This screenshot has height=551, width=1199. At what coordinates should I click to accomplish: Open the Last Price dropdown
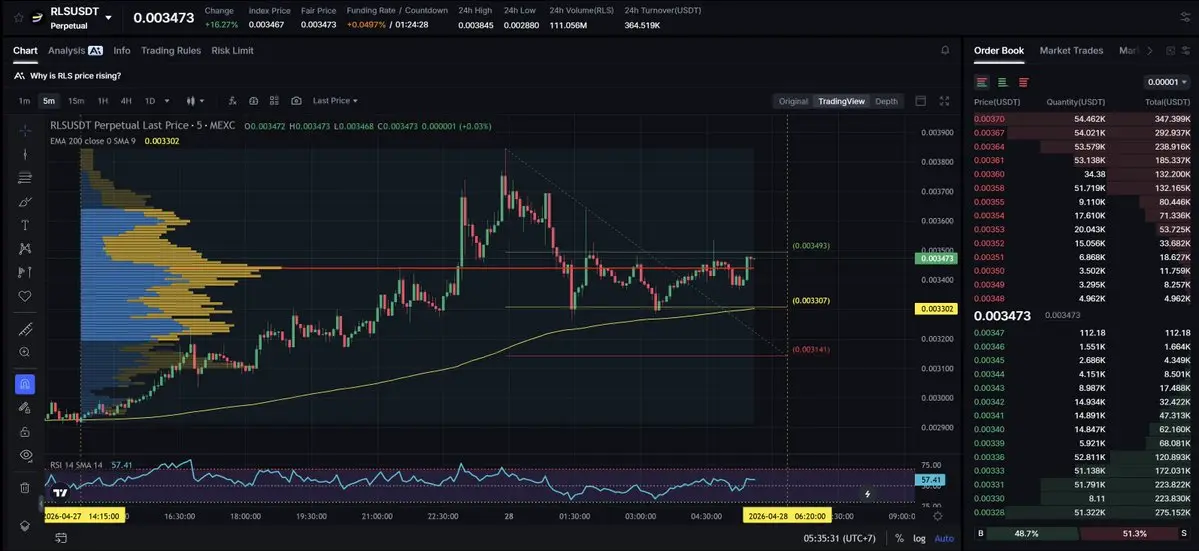[x=335, y=101]
